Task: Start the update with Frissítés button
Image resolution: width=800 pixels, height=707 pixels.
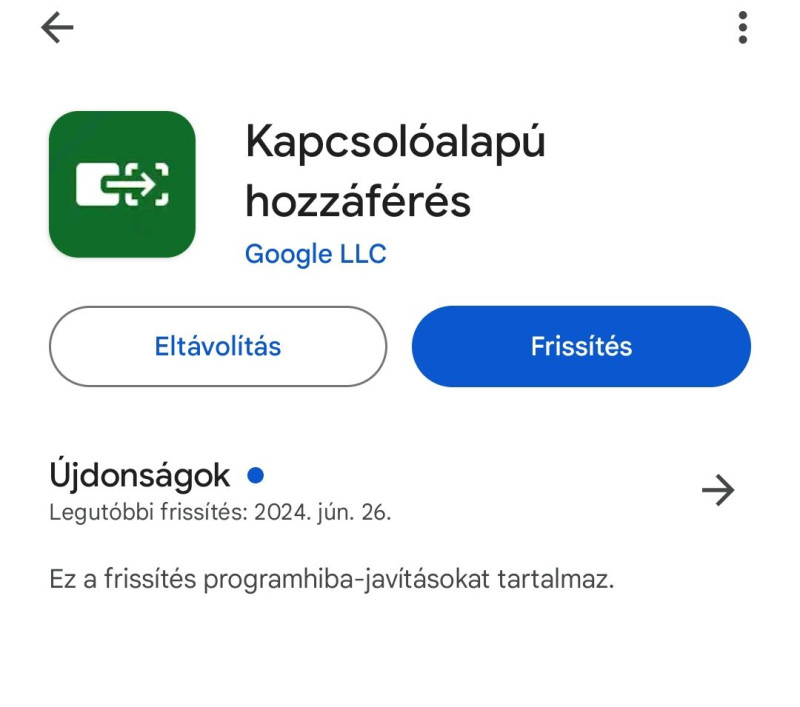Action: click(x=581, y=346)
